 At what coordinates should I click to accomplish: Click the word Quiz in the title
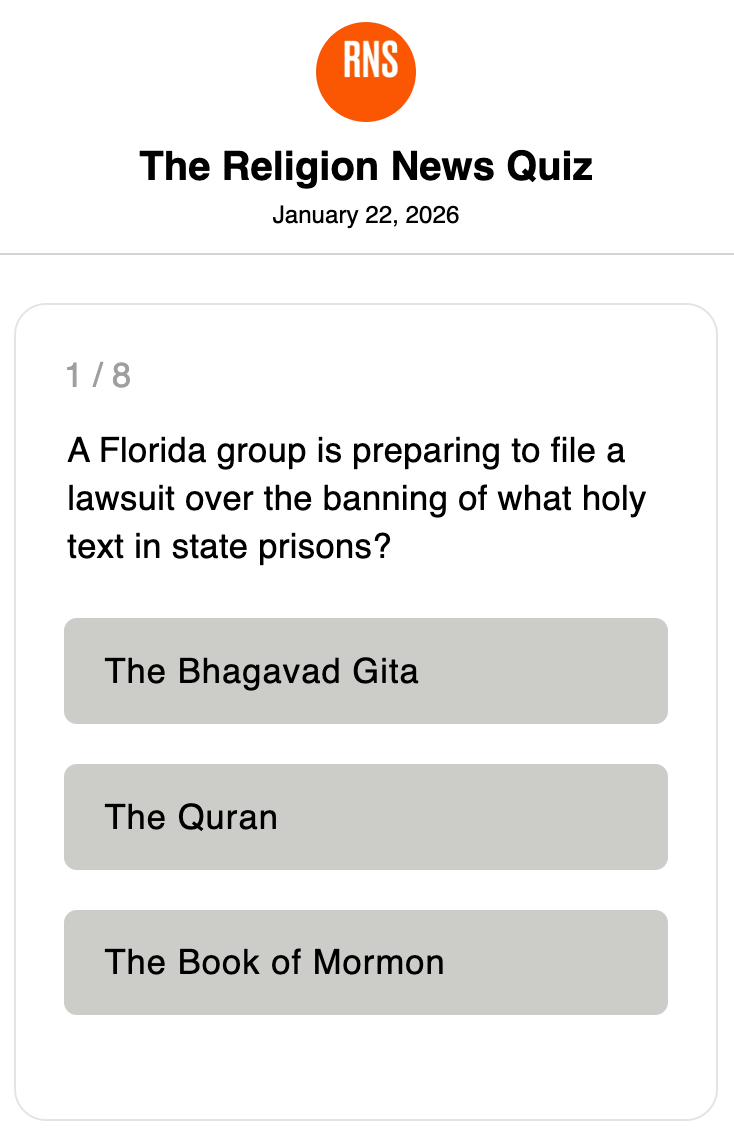point(549,166)
